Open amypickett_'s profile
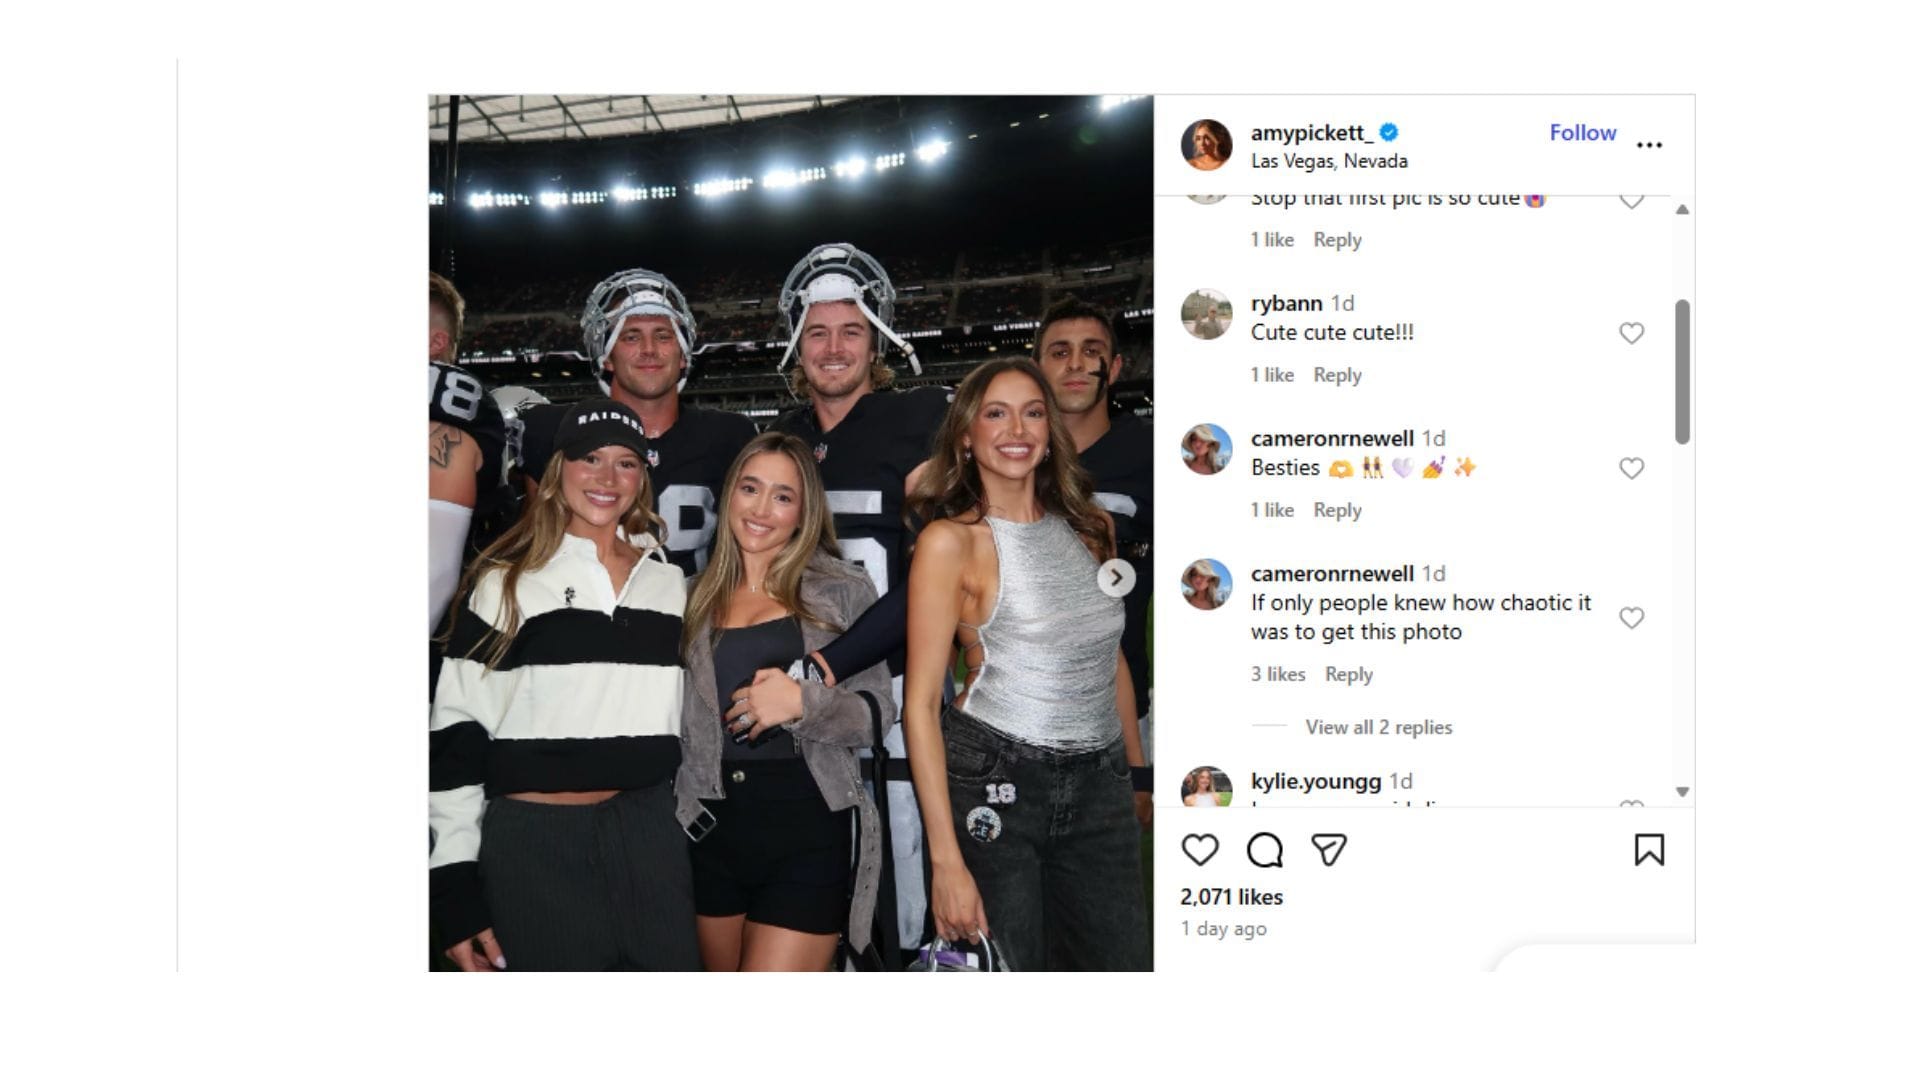The image size is (1920, 1080). (1310, 132)
